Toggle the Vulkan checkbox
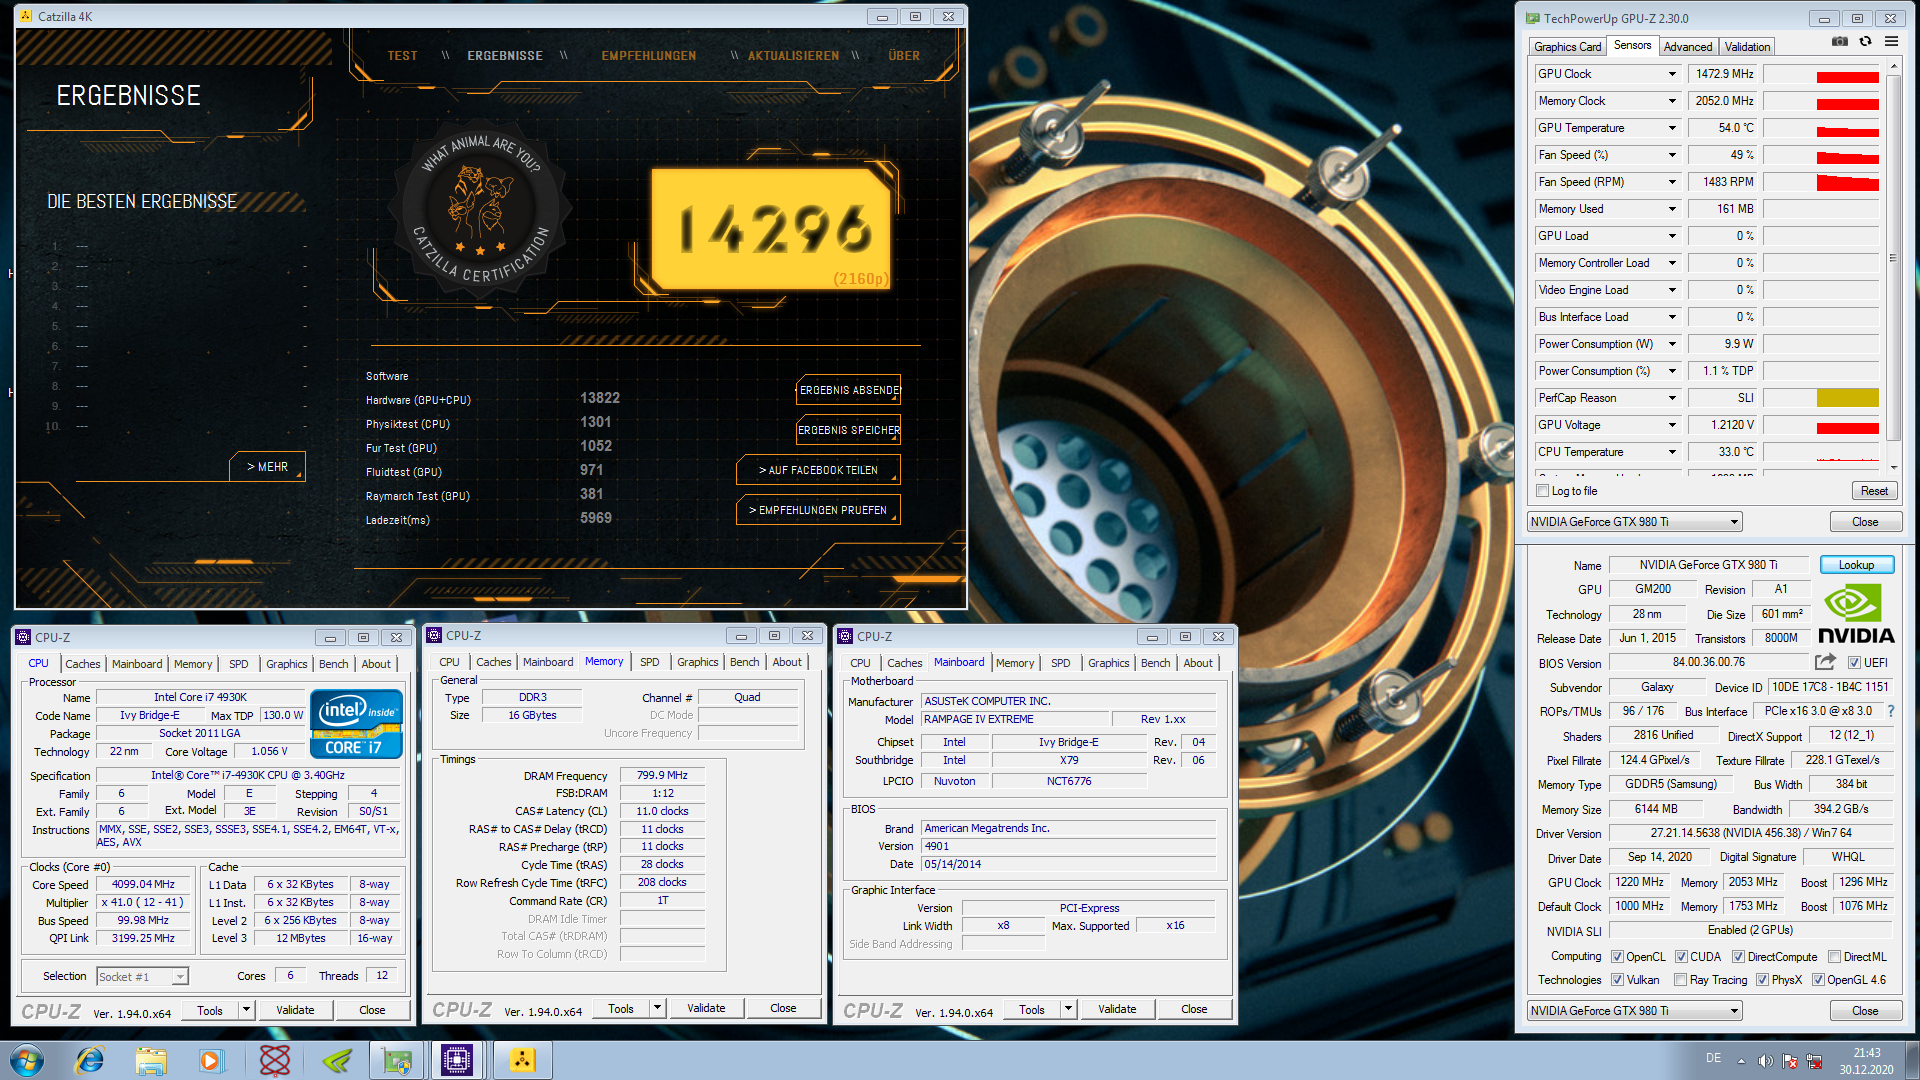Image resolution: width=1920 pixels, height=1080 pixels. tap(1617, 980)
